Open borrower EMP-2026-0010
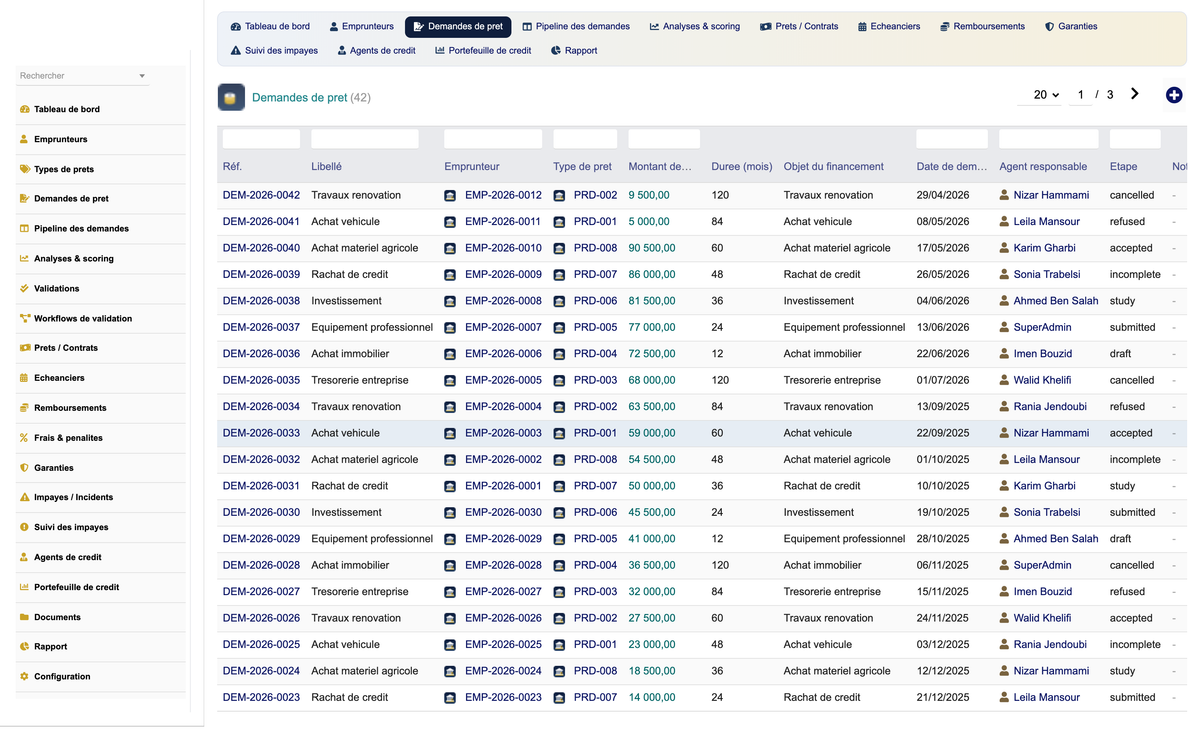The width and height of the screenshot is (1200, 743). (x=503, y=248)
